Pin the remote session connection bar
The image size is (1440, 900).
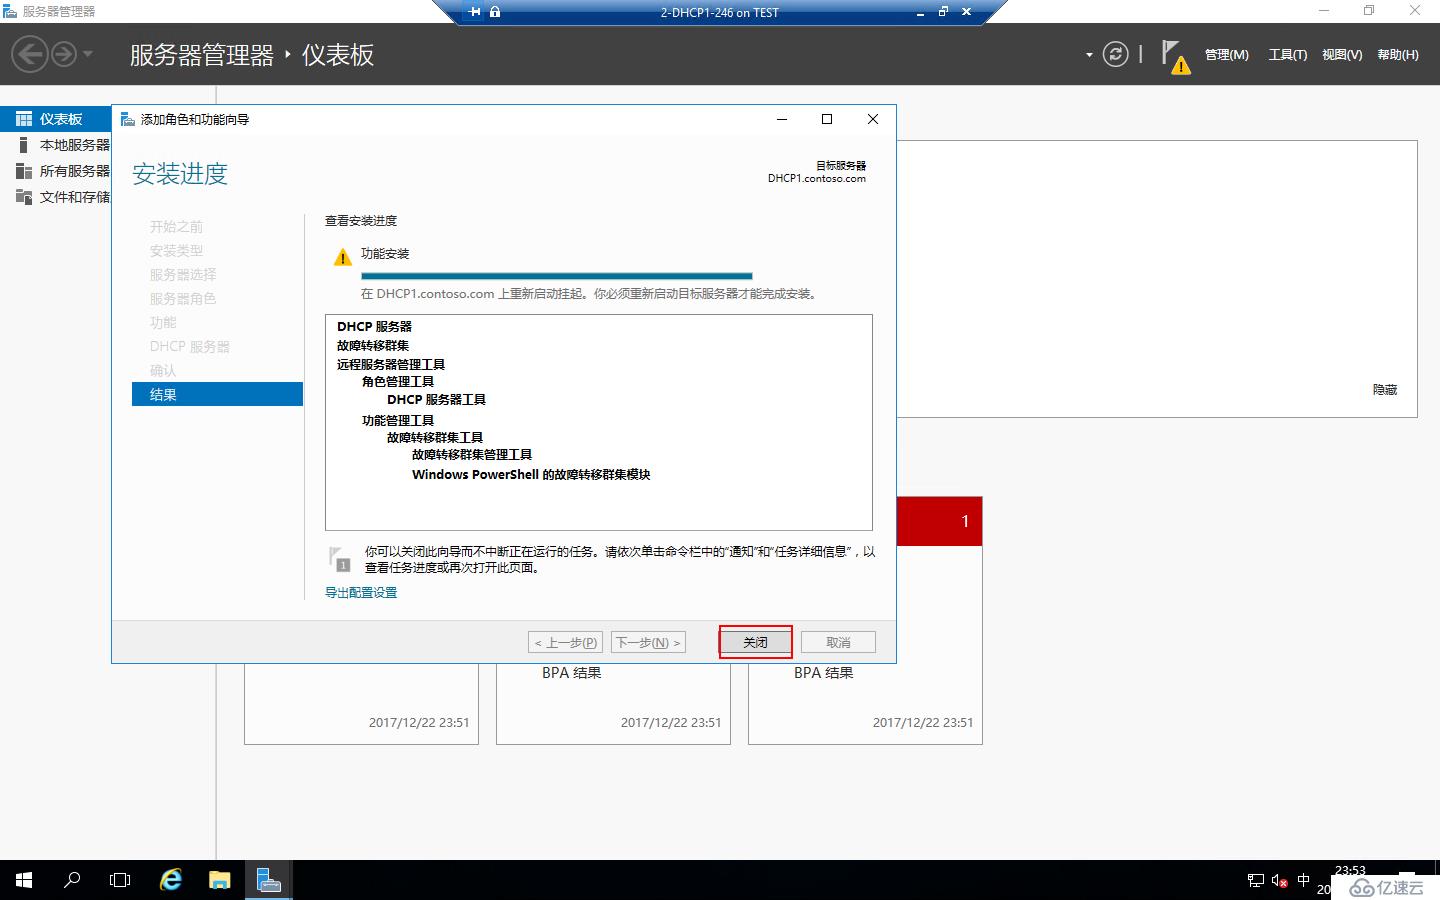tap(474, 12)
